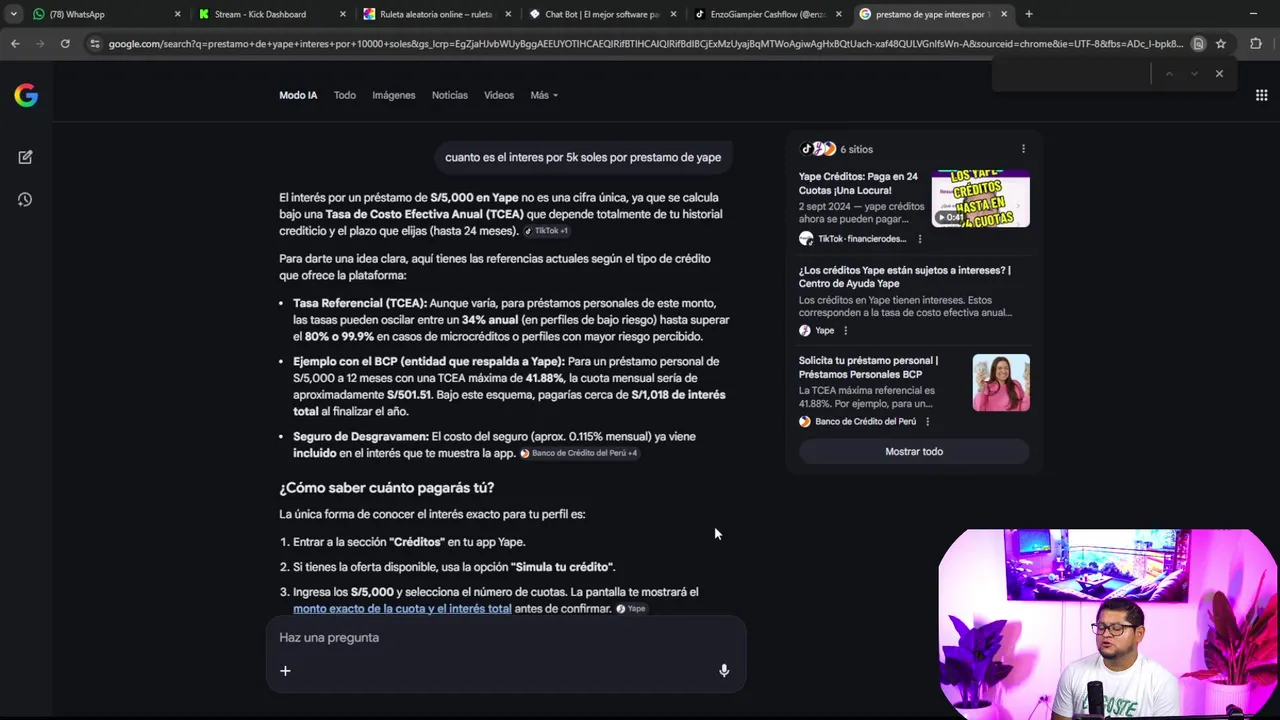Open the Extensions puzzle icon
The image size is (1280, 720).
pyautogui.click(x=1256, y=44)
